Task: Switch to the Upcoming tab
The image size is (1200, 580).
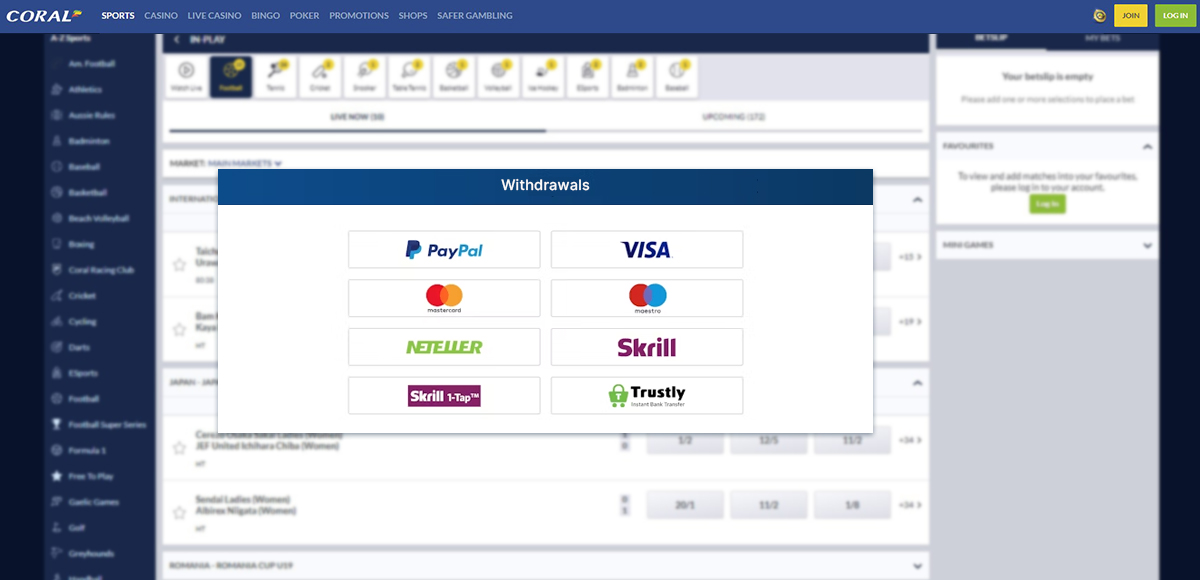Action: 735,117
